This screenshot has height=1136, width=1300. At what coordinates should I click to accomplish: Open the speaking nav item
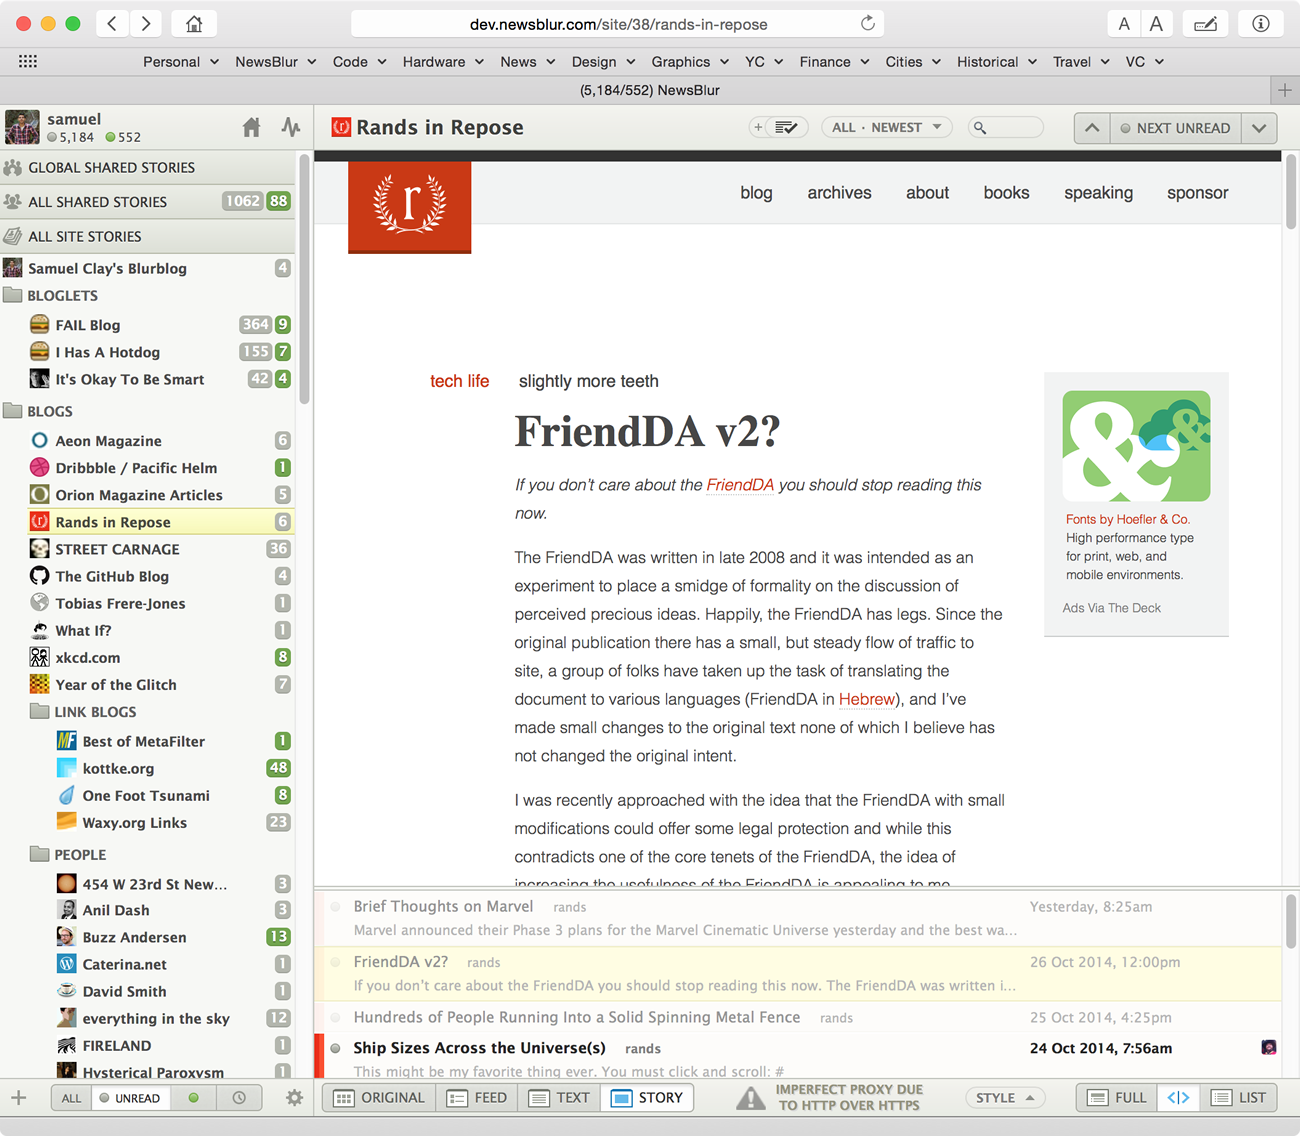[x=1098, y=193]
